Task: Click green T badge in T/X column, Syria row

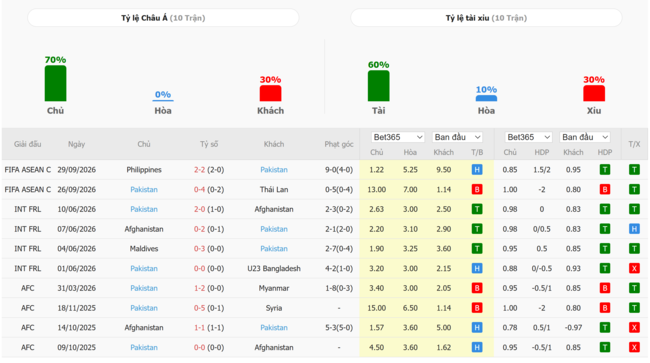Action: click(x=634, y=308)
